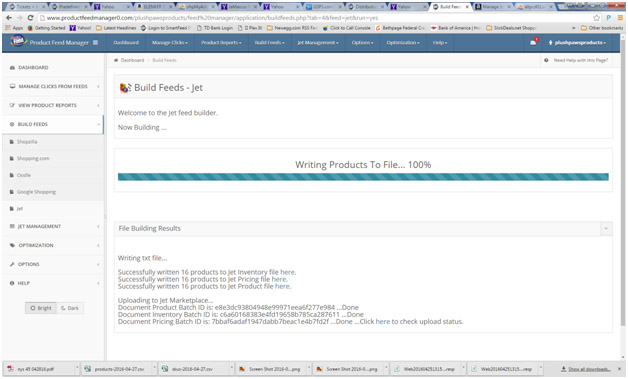
Task: Open plushpawsproducts account dropdown
Action: [577, 42]
